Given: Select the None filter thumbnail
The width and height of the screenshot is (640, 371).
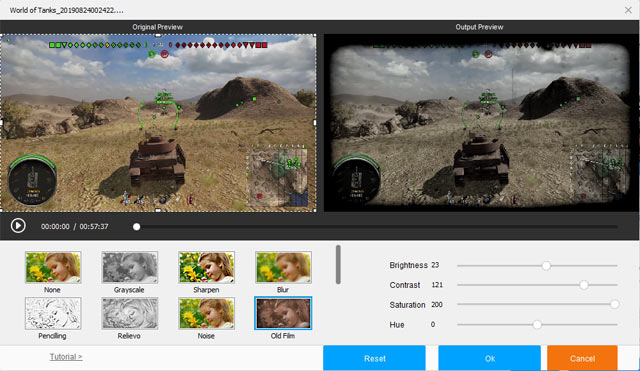Looking at the screenshot, I should pyautogui.click(x=53, y=267).
